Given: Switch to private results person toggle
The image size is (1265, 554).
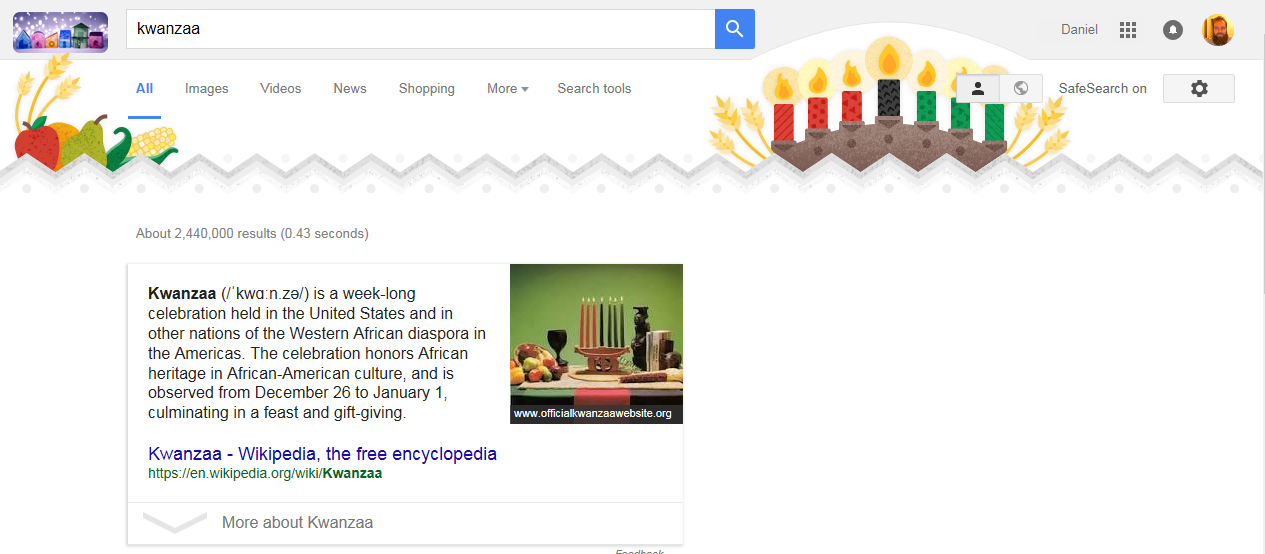Looking at the screenshot, I should click(978, 88).
